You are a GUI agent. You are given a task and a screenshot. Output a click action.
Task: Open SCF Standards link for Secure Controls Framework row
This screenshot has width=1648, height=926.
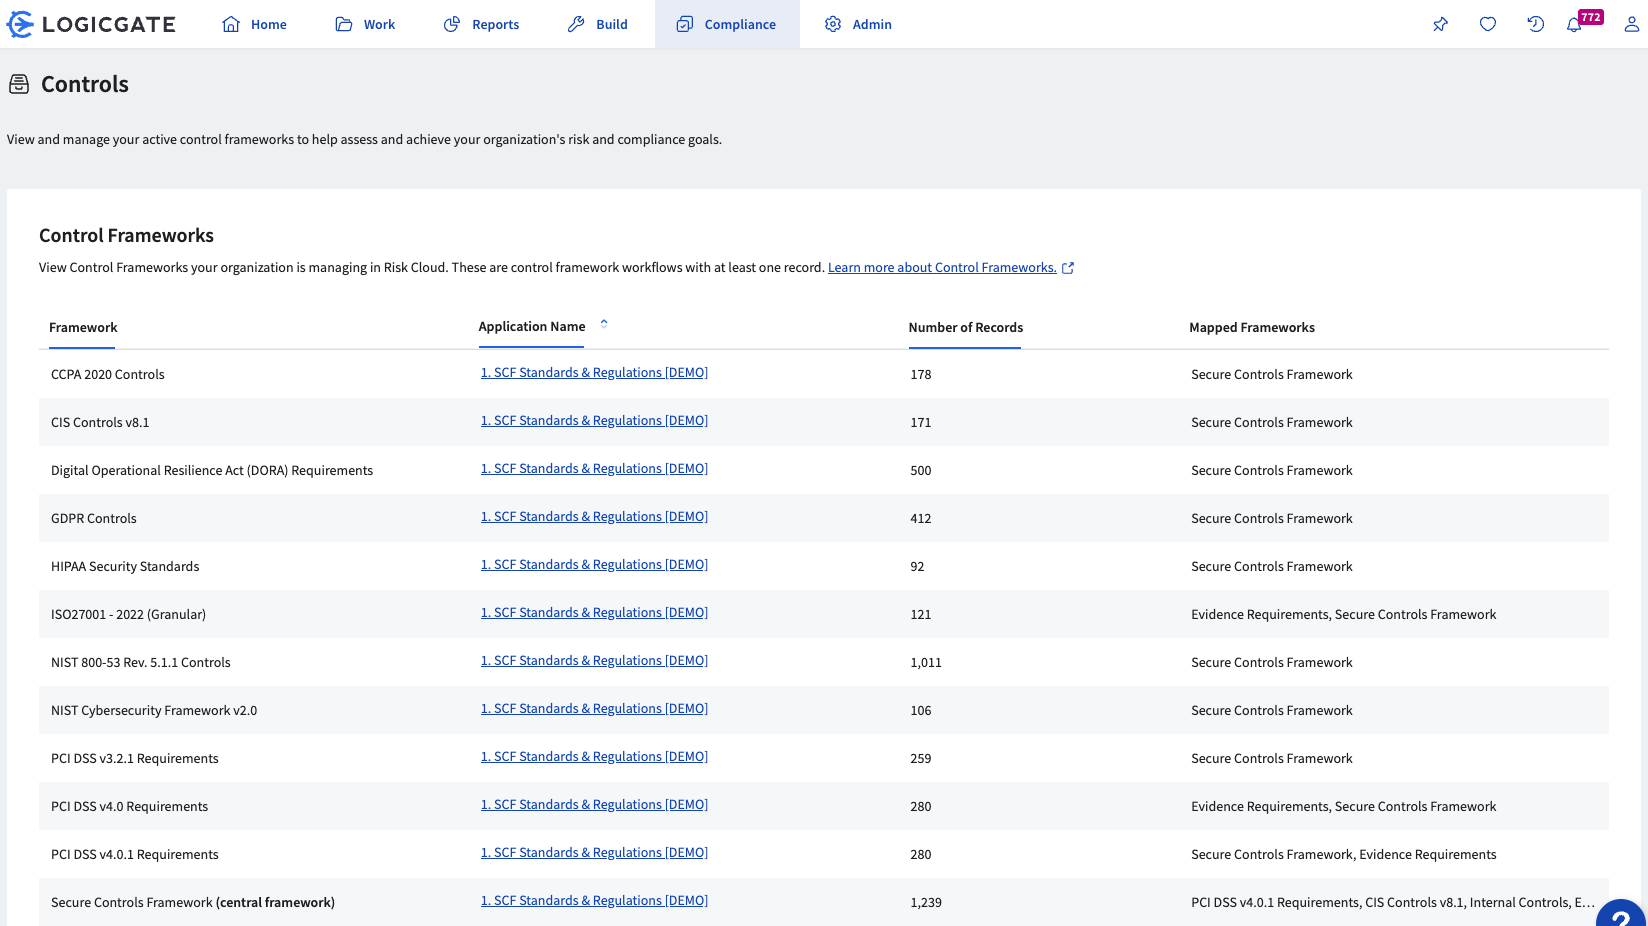594,900
